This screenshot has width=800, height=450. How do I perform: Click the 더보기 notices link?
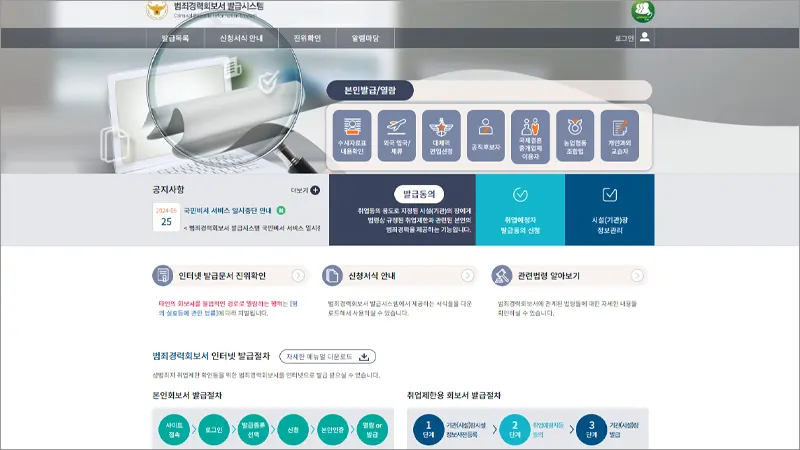299,190
